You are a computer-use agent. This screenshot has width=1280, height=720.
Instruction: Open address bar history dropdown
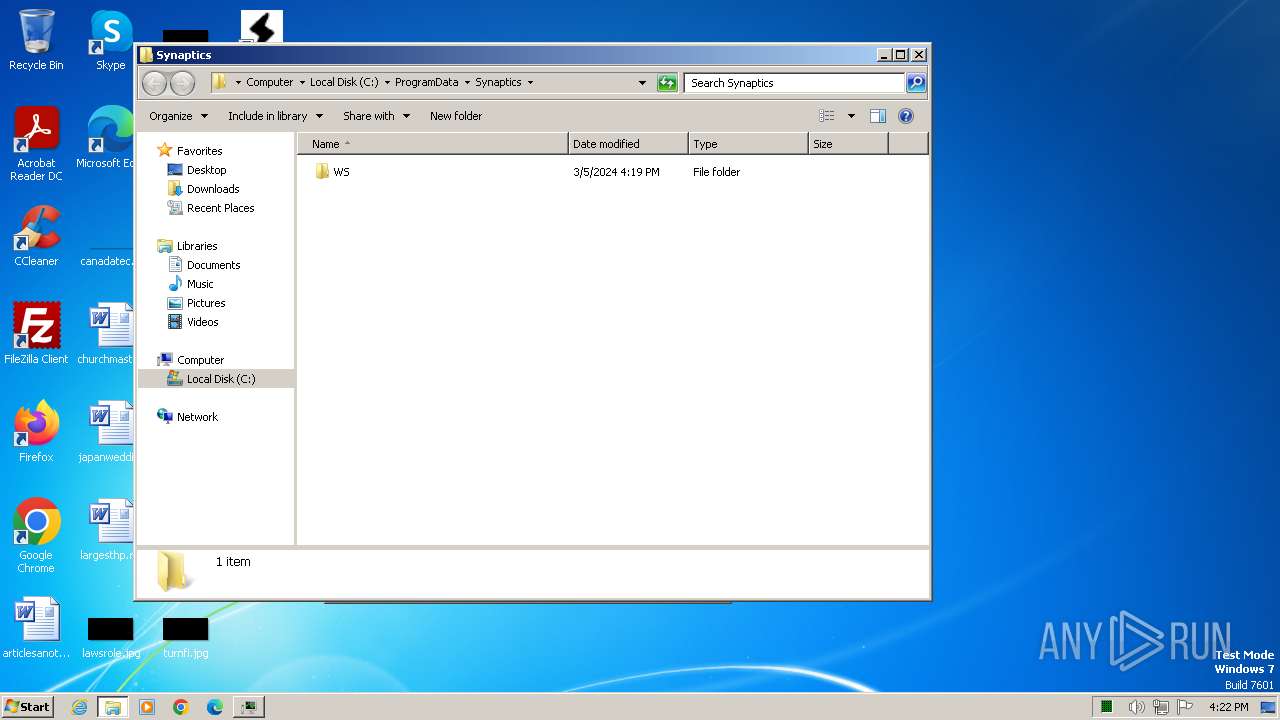[x=642, y=83]
